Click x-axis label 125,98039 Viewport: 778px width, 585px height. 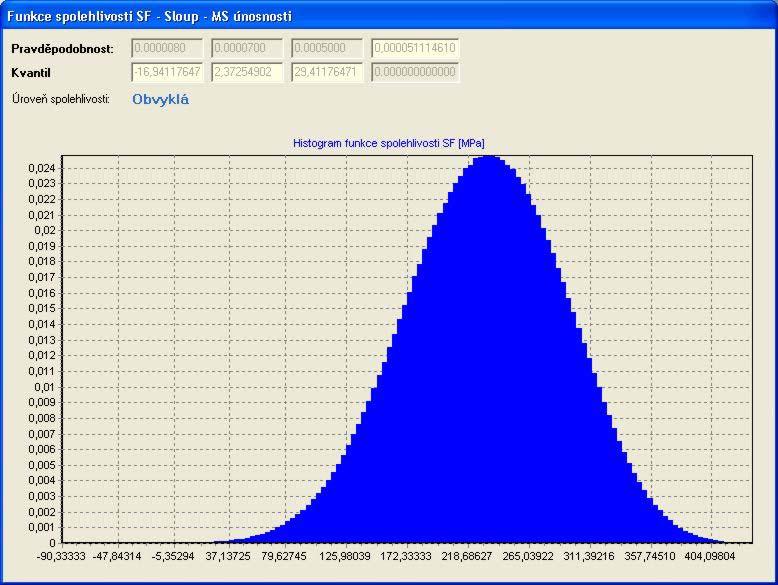click(x=345, y=556)
